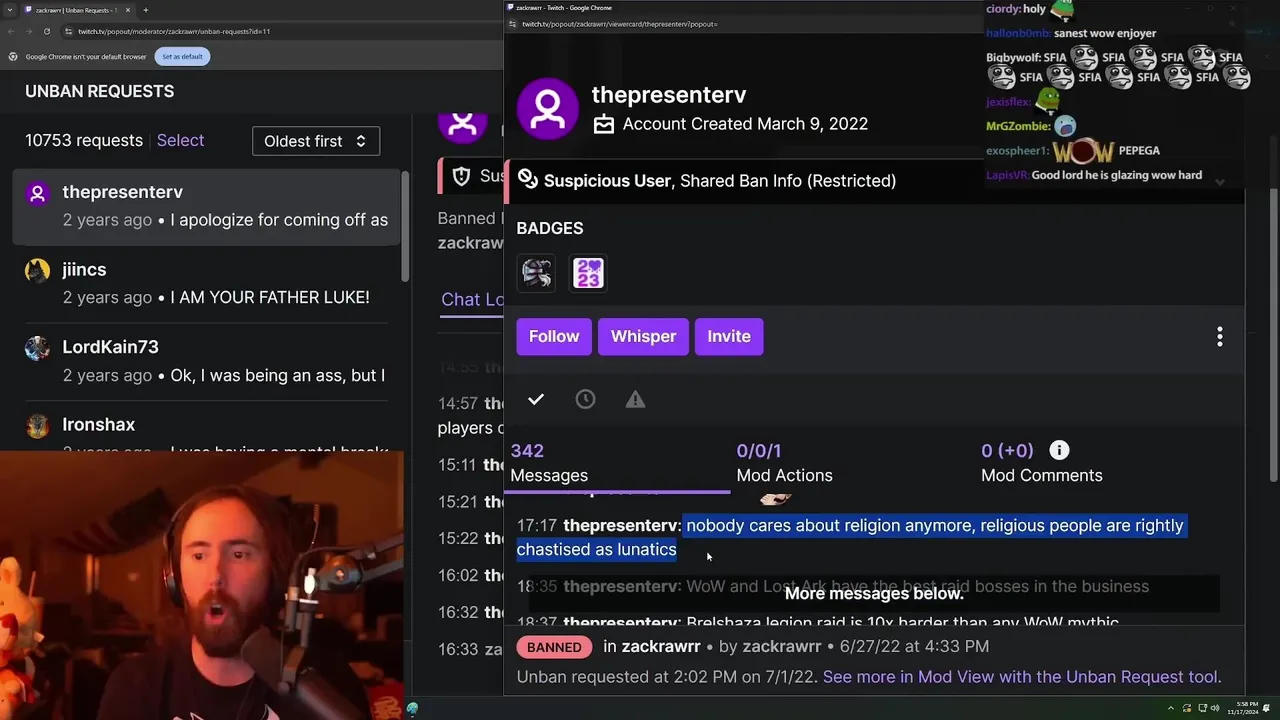Image resolution: width=1280 pixels, height=720 pixels.
Task: Click the More messages below banner
Action: (x=874, y=594)
